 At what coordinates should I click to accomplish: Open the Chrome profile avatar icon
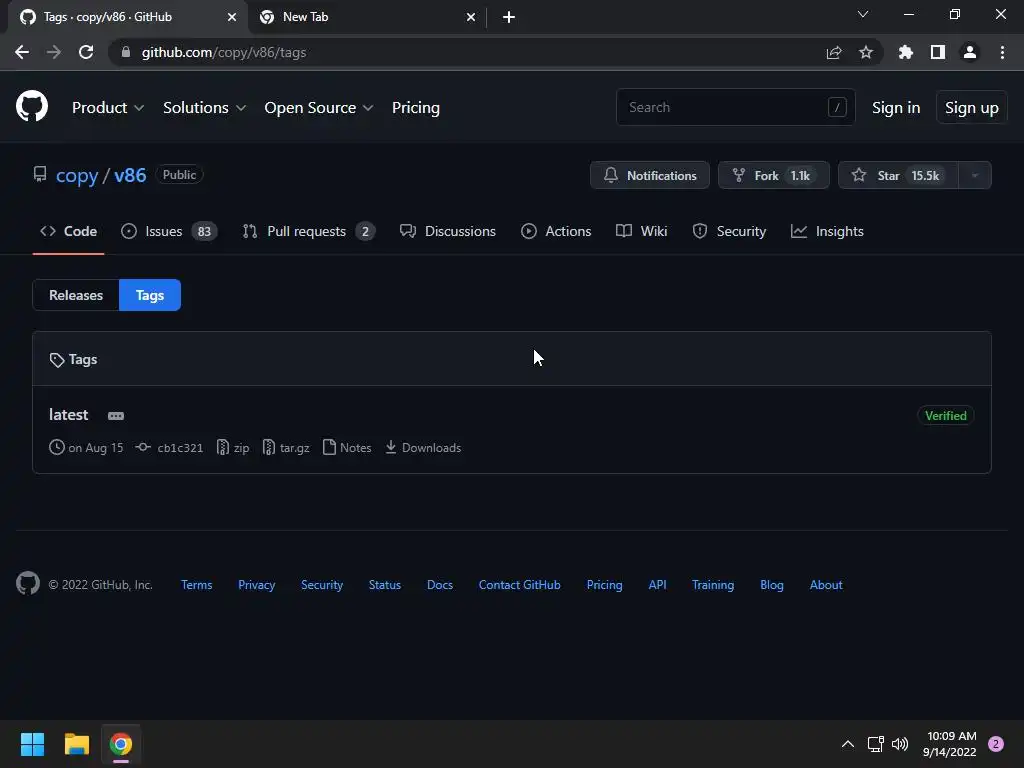[x=970, y=52]
